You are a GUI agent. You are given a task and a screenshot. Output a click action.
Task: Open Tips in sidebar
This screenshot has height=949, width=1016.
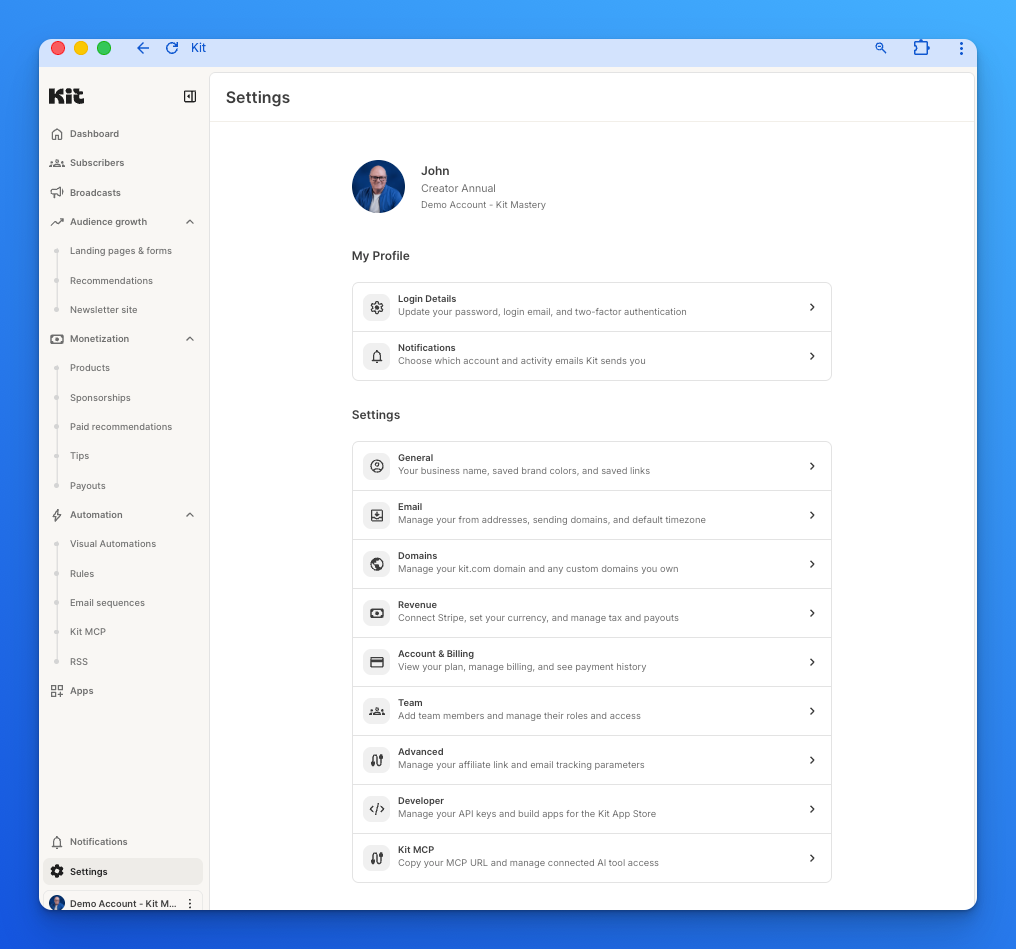(x=80, y=456)
